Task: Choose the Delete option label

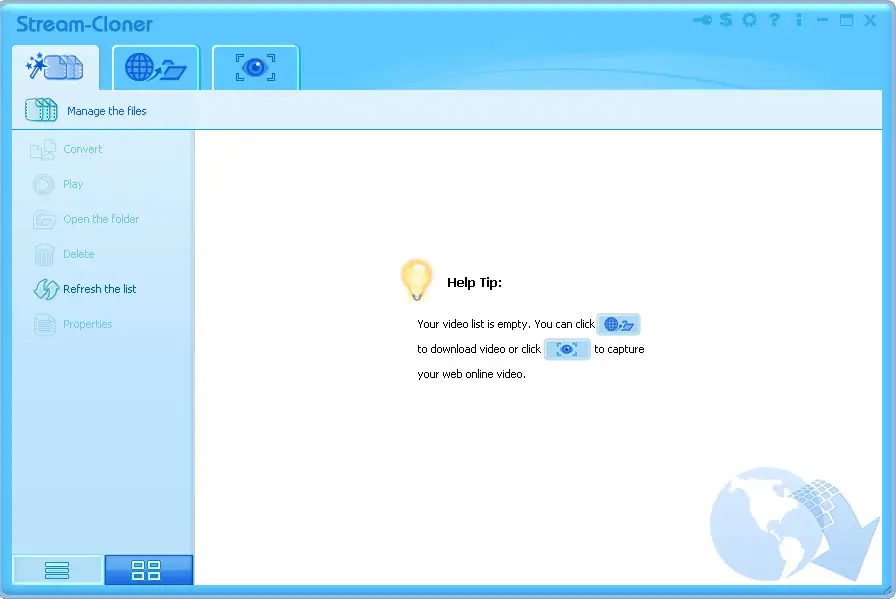Action: pos(79,254)
